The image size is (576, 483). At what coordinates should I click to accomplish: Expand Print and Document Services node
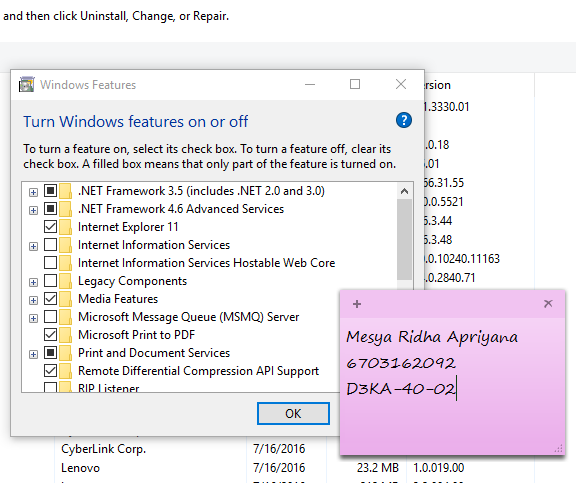pyautogui.click(x=33, y=354)
